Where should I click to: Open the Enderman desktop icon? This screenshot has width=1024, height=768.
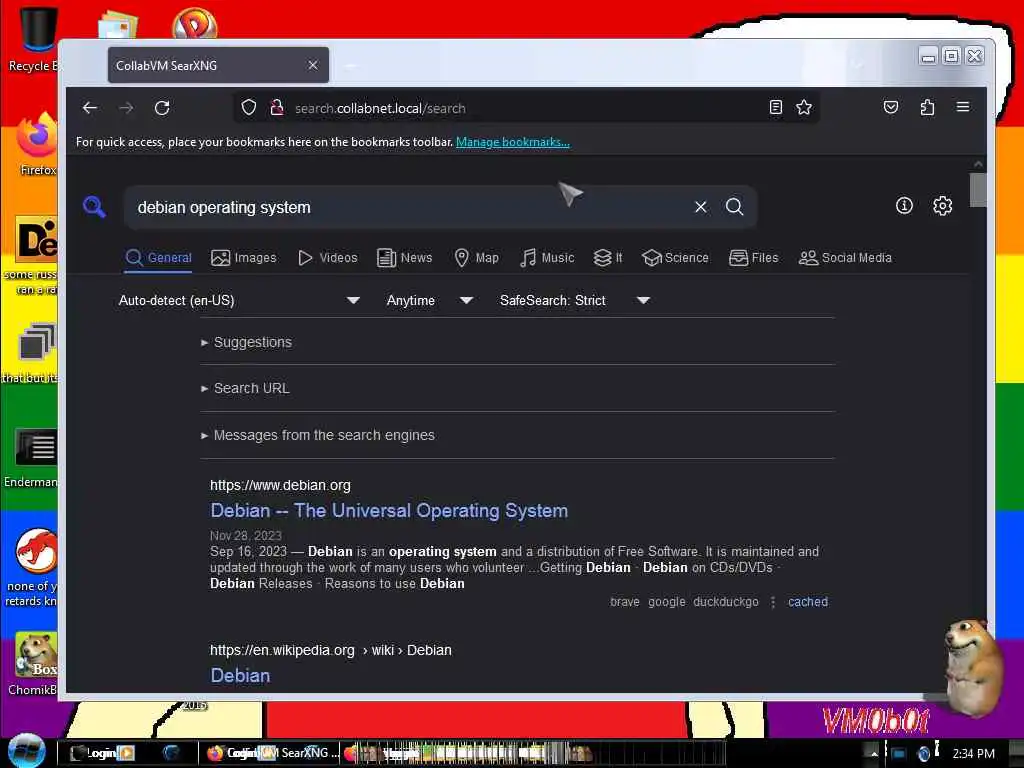tap(33, 458)
